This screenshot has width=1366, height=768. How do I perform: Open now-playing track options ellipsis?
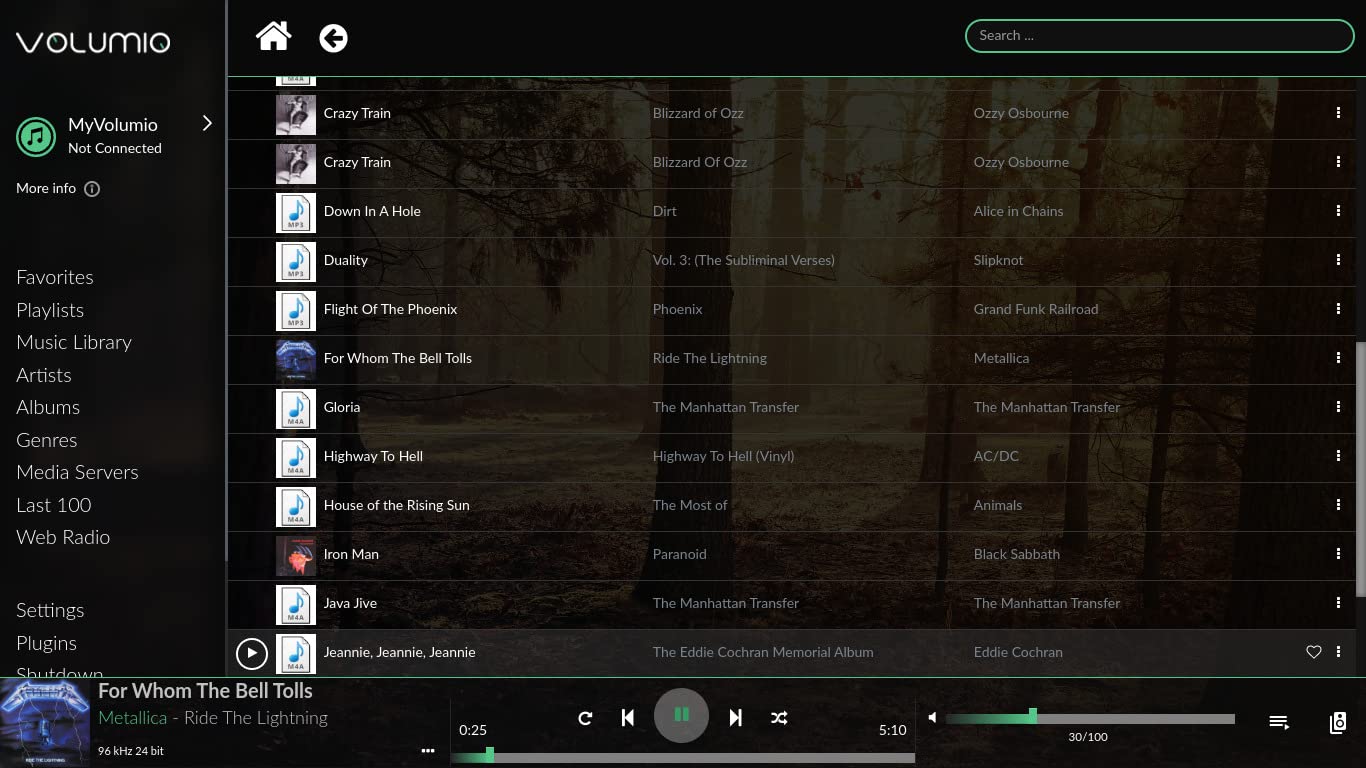click(428, 751)
